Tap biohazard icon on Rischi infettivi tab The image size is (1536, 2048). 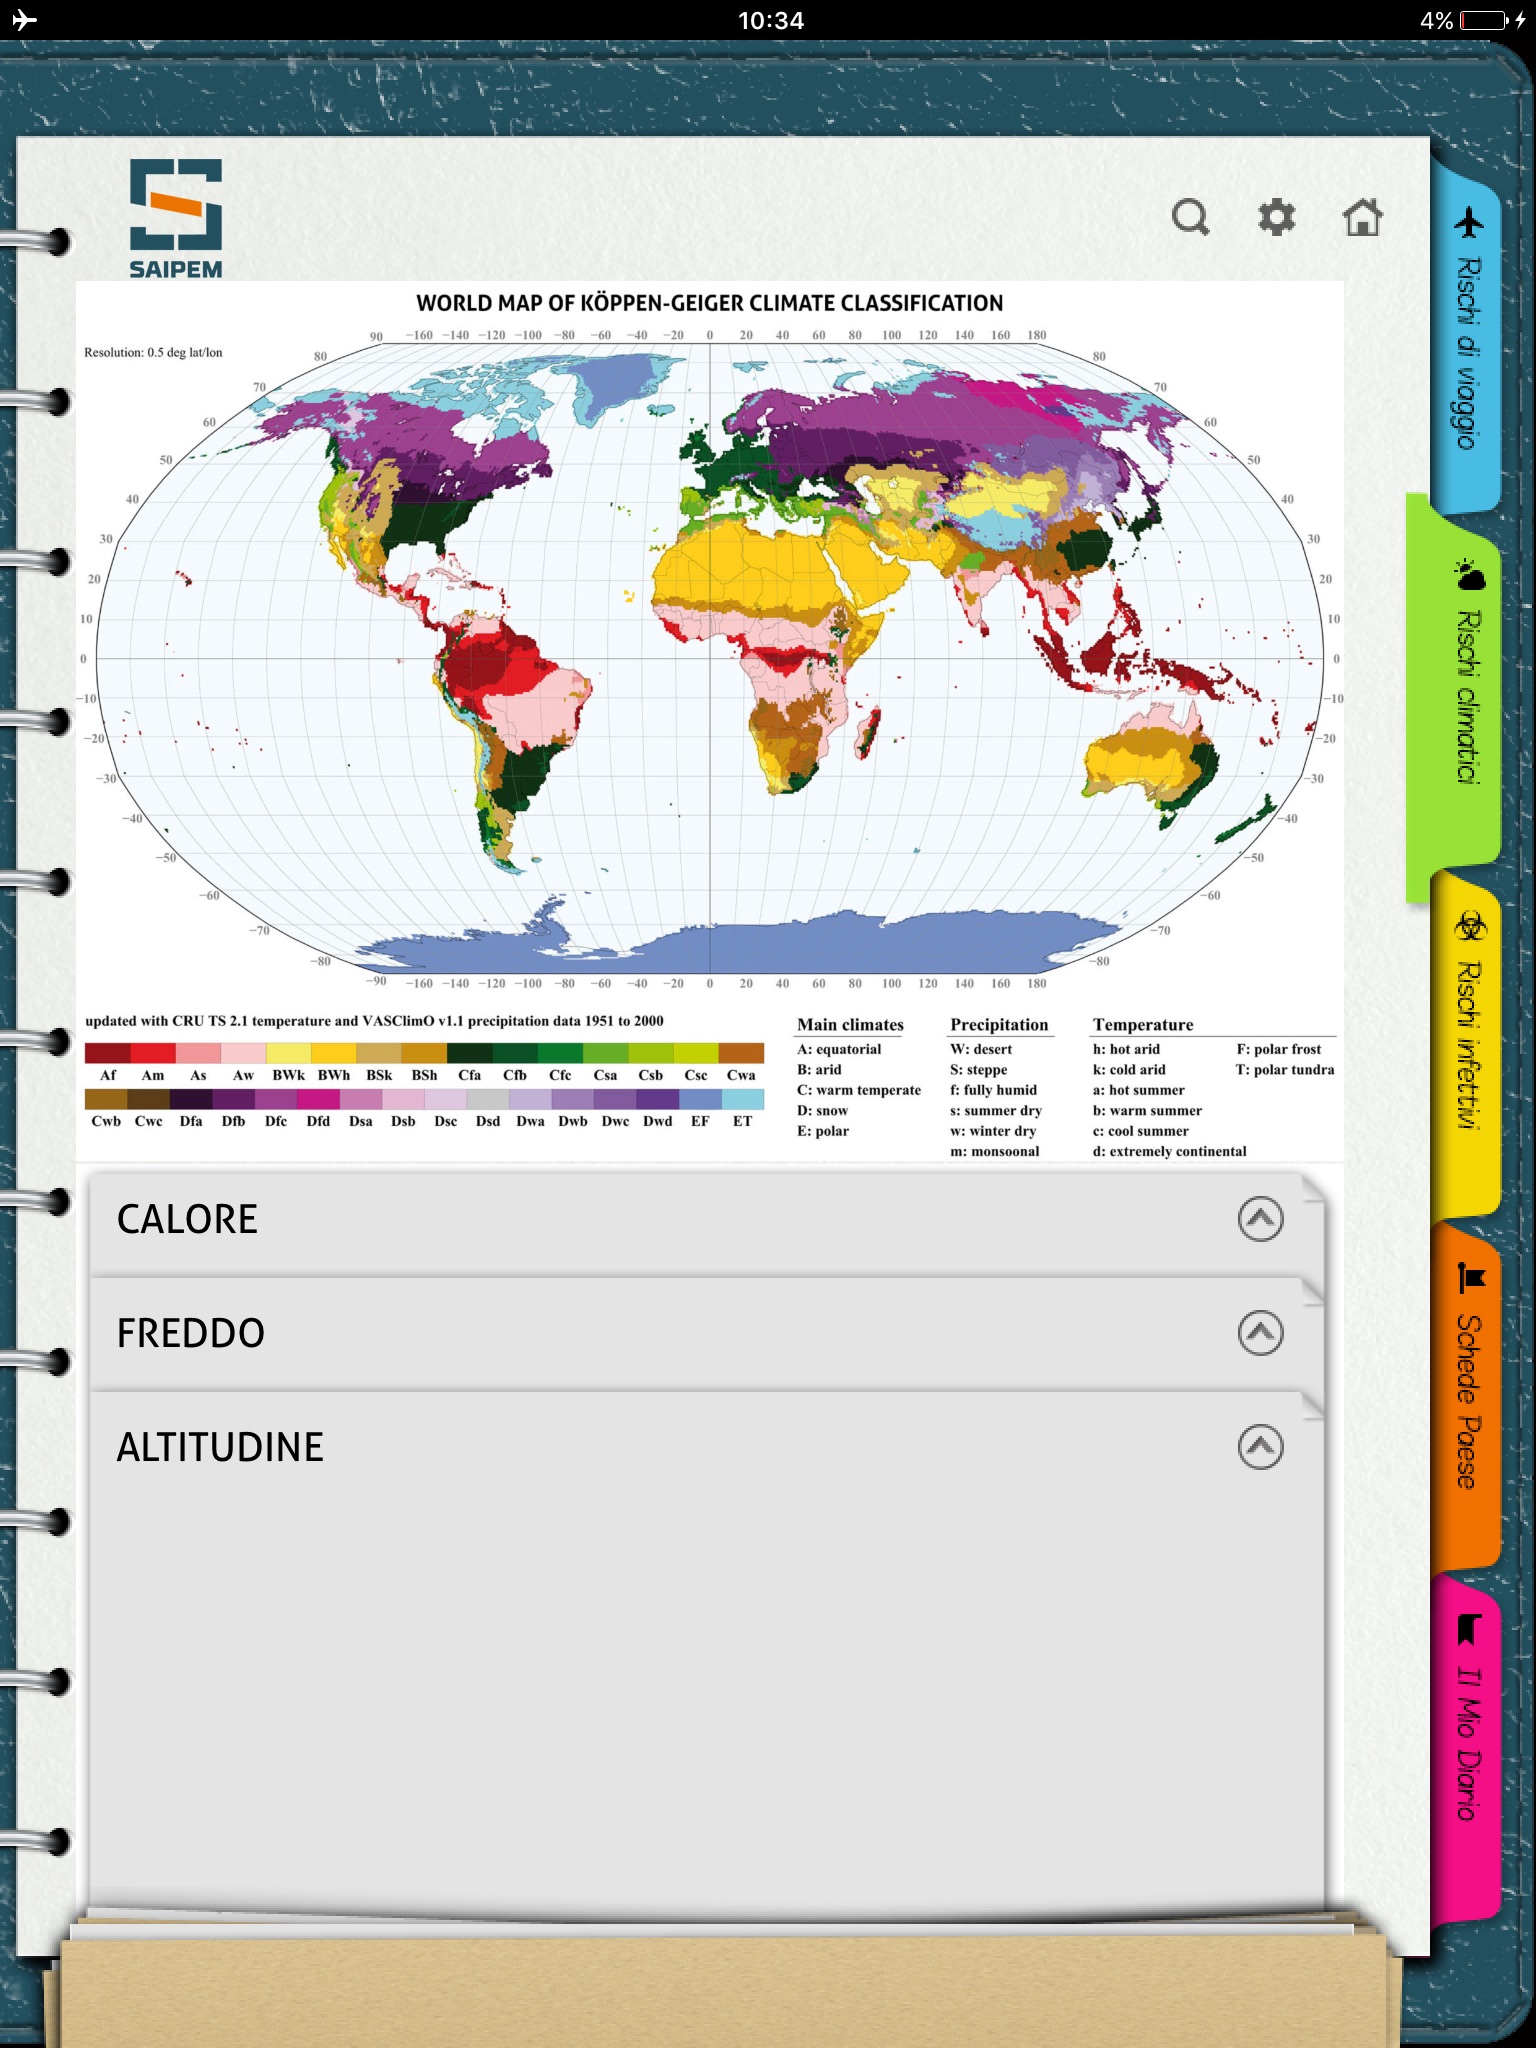[1470, 926]
